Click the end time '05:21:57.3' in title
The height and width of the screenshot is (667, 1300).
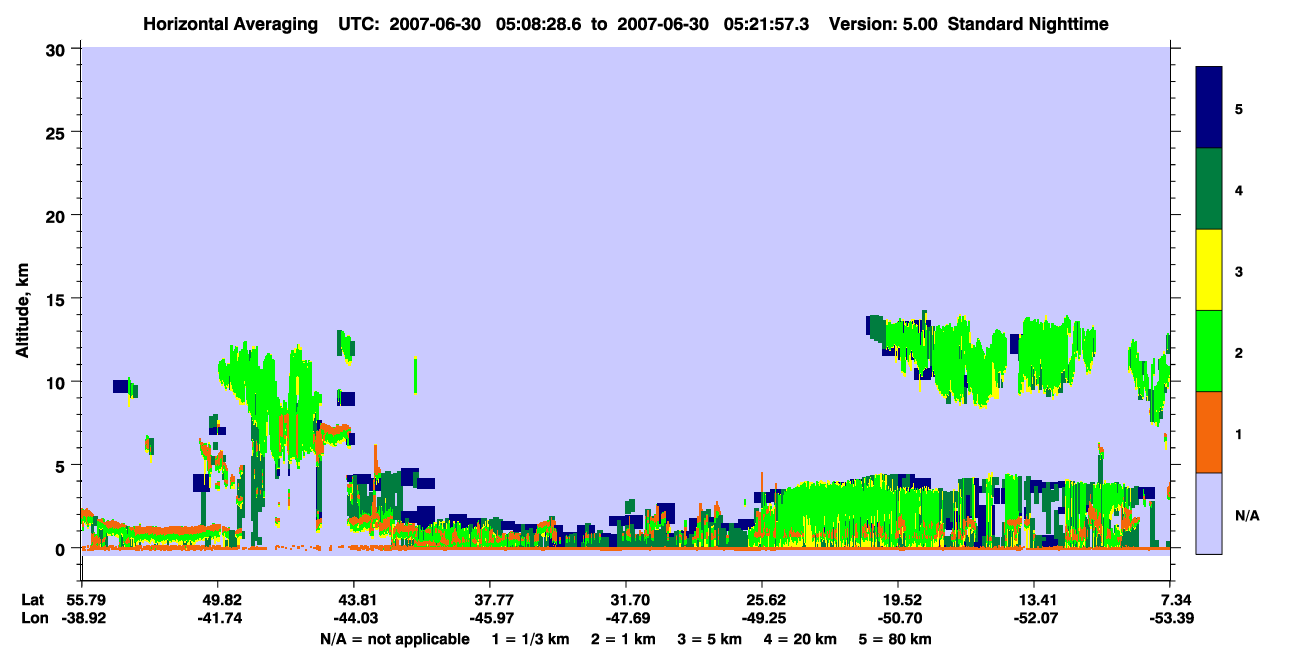tap(766, 23)
